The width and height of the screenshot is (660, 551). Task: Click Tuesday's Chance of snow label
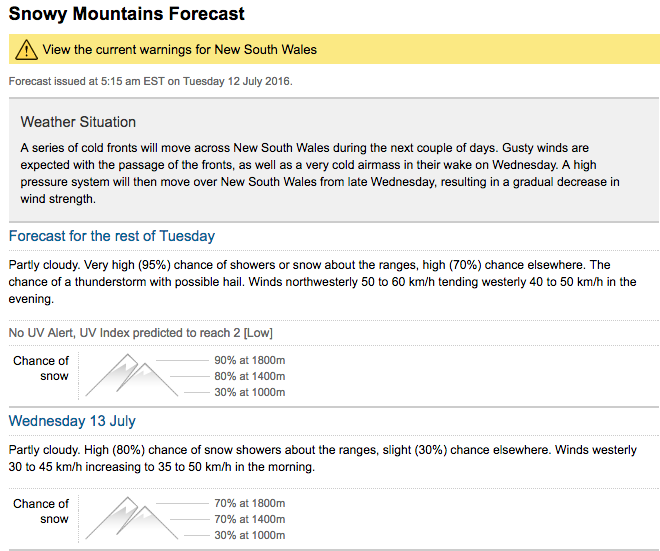(x=41, y=368)
